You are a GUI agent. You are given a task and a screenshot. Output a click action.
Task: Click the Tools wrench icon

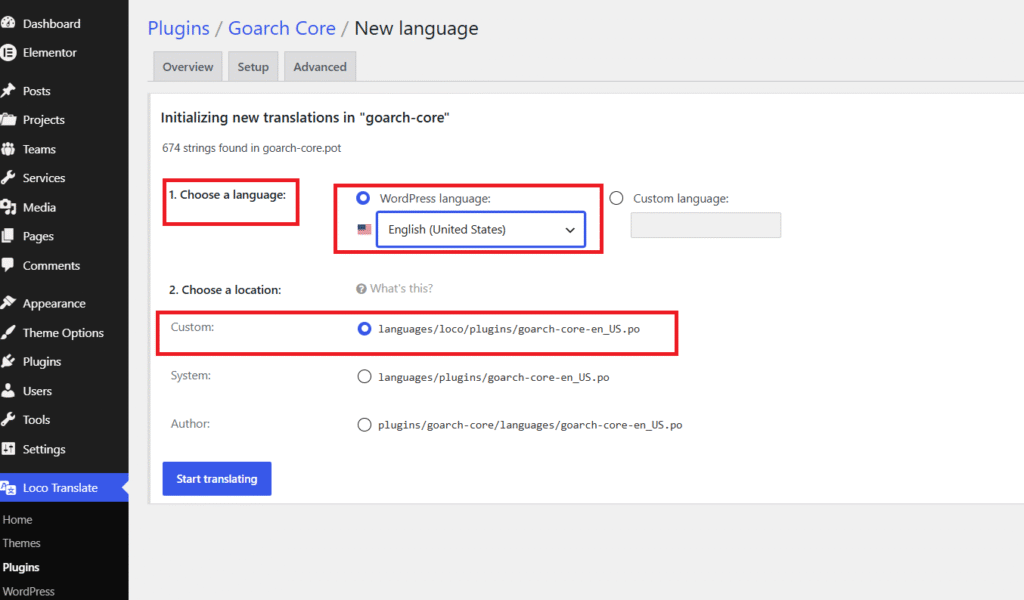pyautogui.click(x=8, y=419)
